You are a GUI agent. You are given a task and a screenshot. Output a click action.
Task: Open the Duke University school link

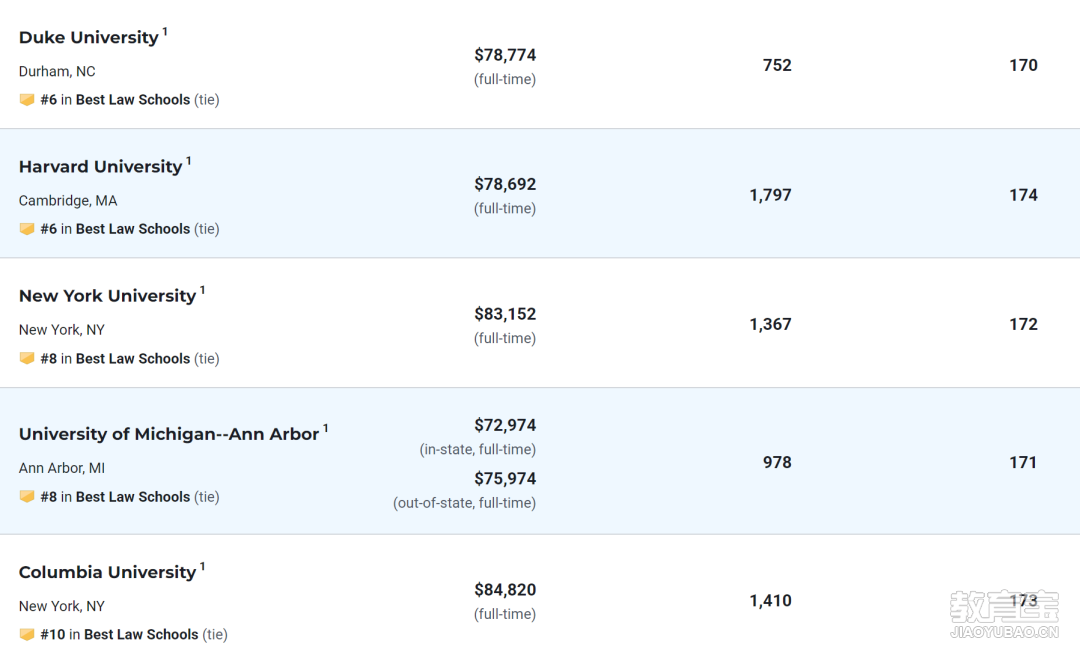pyautogui.click(x=89, y=37)
